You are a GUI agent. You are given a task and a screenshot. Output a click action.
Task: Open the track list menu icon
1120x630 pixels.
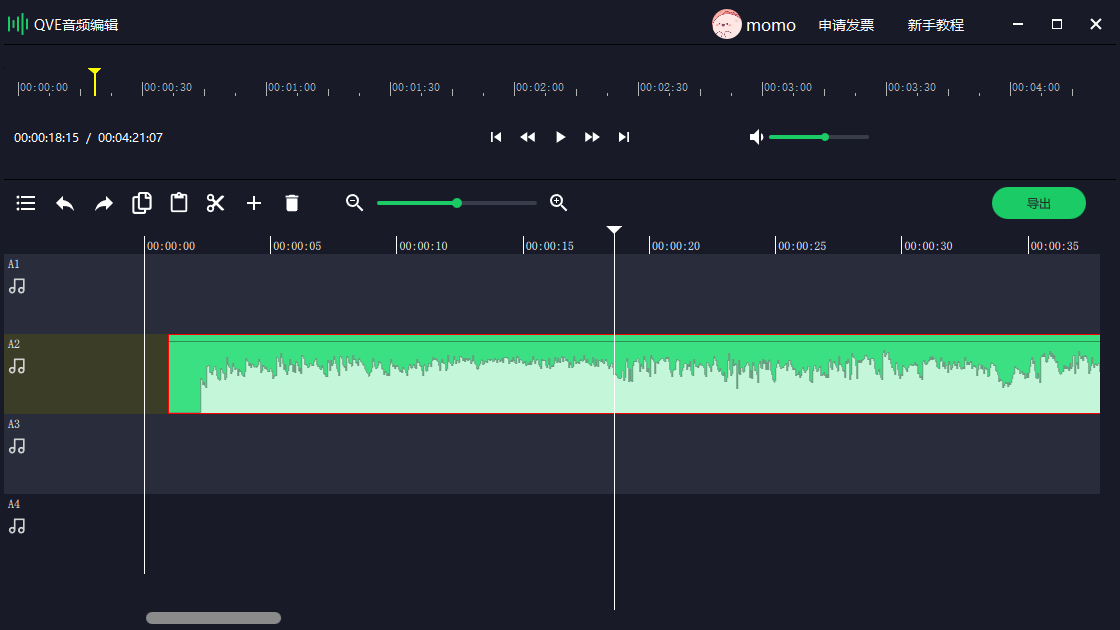click(x=26, y=203)
